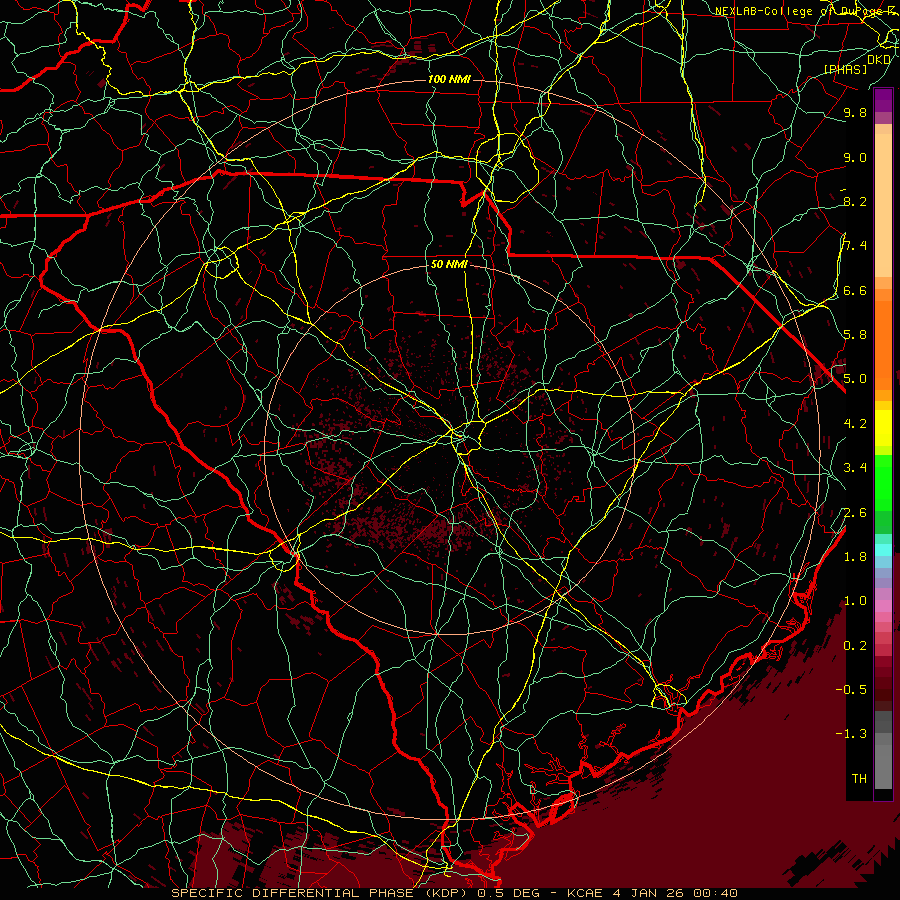Viewport: 900px width, 900px height.
Task: Click the "50 NMI" range ring label
Action: (449, 265)
